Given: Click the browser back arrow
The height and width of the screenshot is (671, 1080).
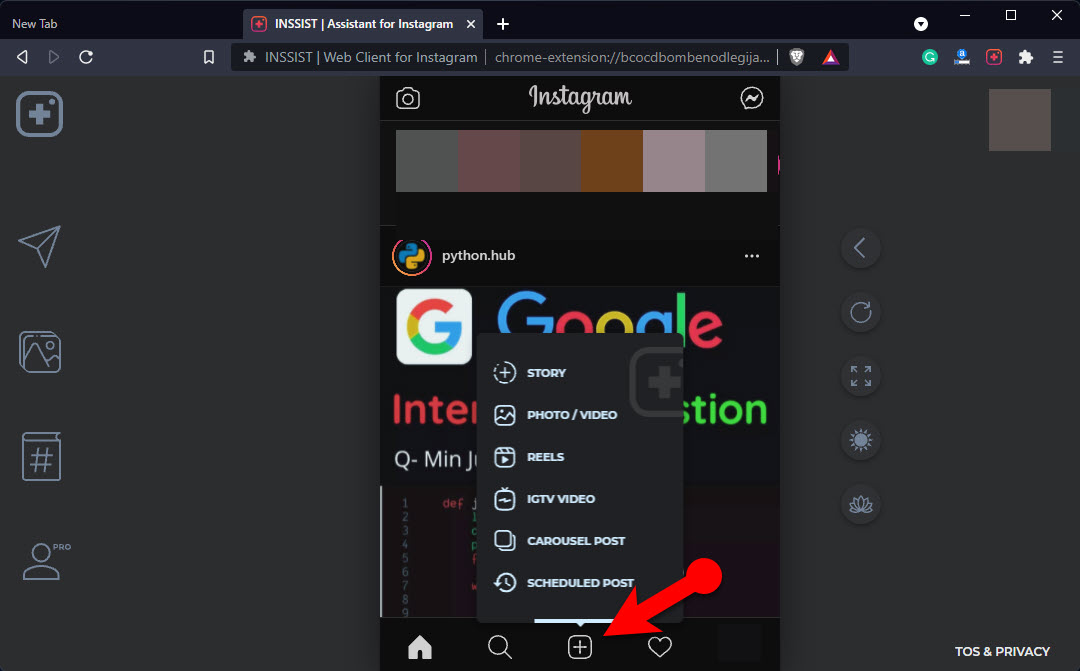Looking at the screenshot, I should coord(22,57).
